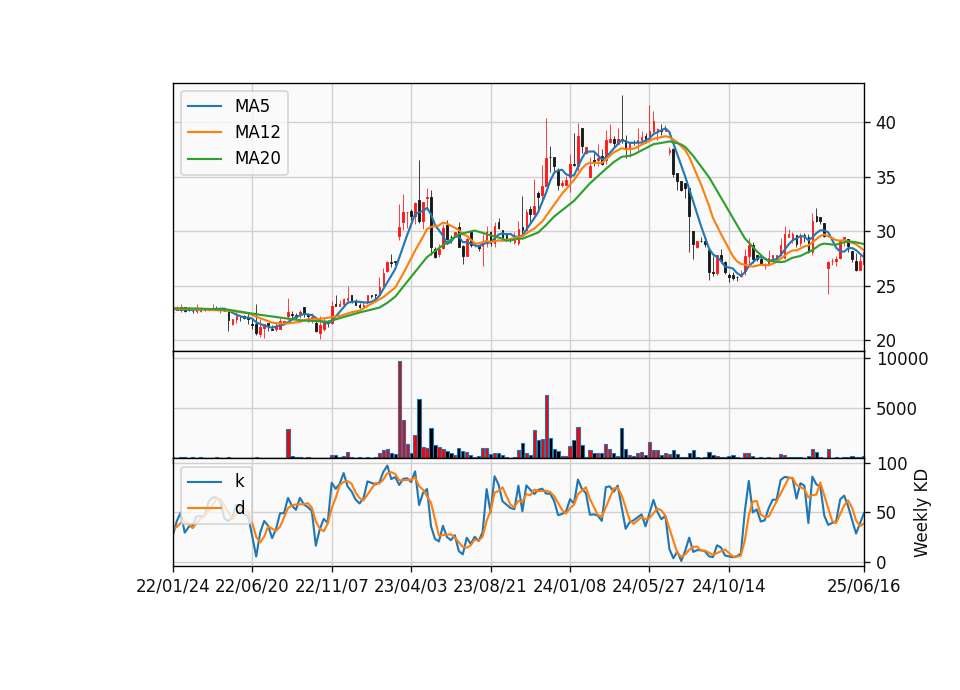
Task: Click the MA5 legend label
Action: [x=252, y=106]
